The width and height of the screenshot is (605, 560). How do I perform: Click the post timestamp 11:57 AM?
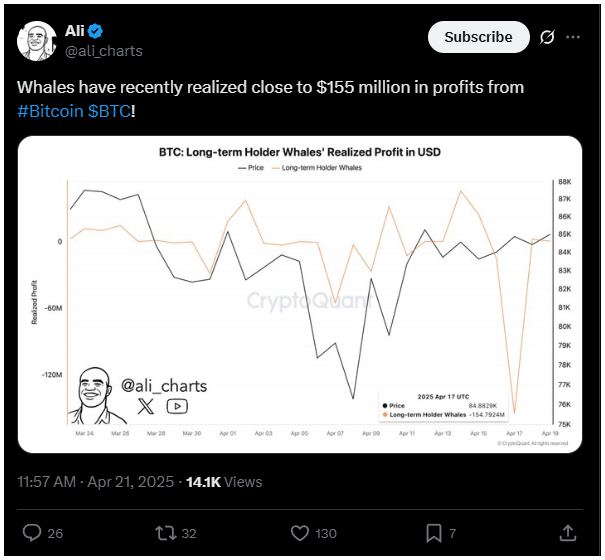tap(47, 482)
